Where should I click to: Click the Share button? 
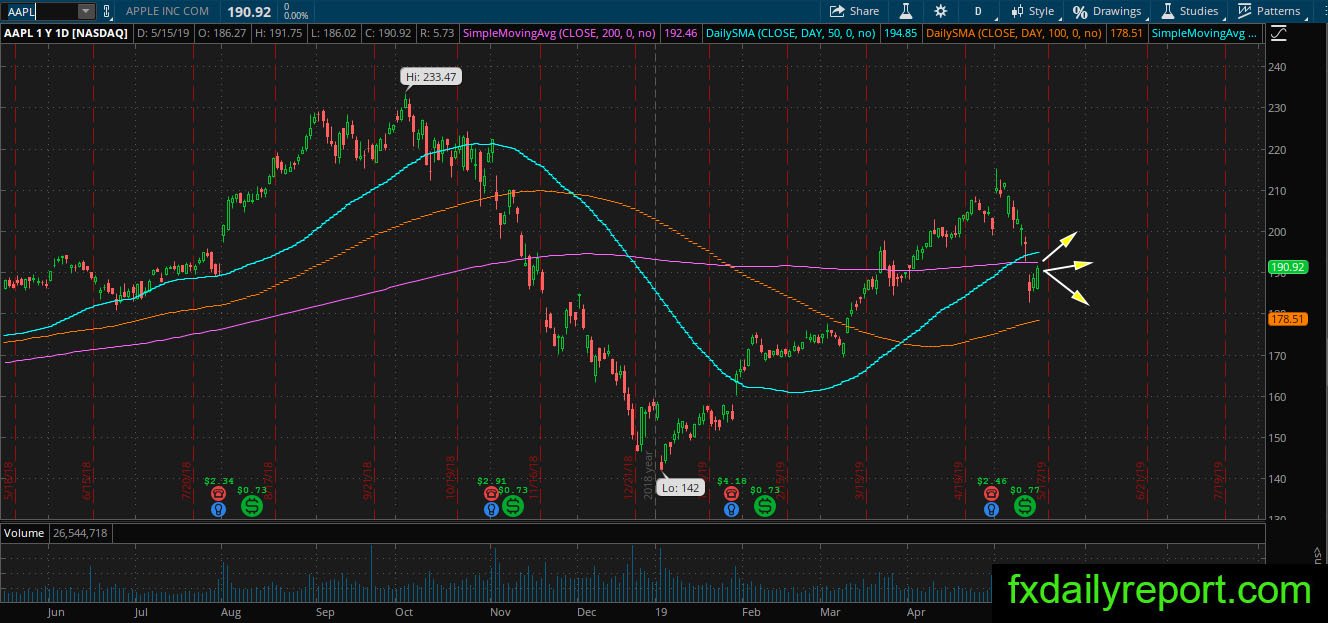[x=855, y=11]
